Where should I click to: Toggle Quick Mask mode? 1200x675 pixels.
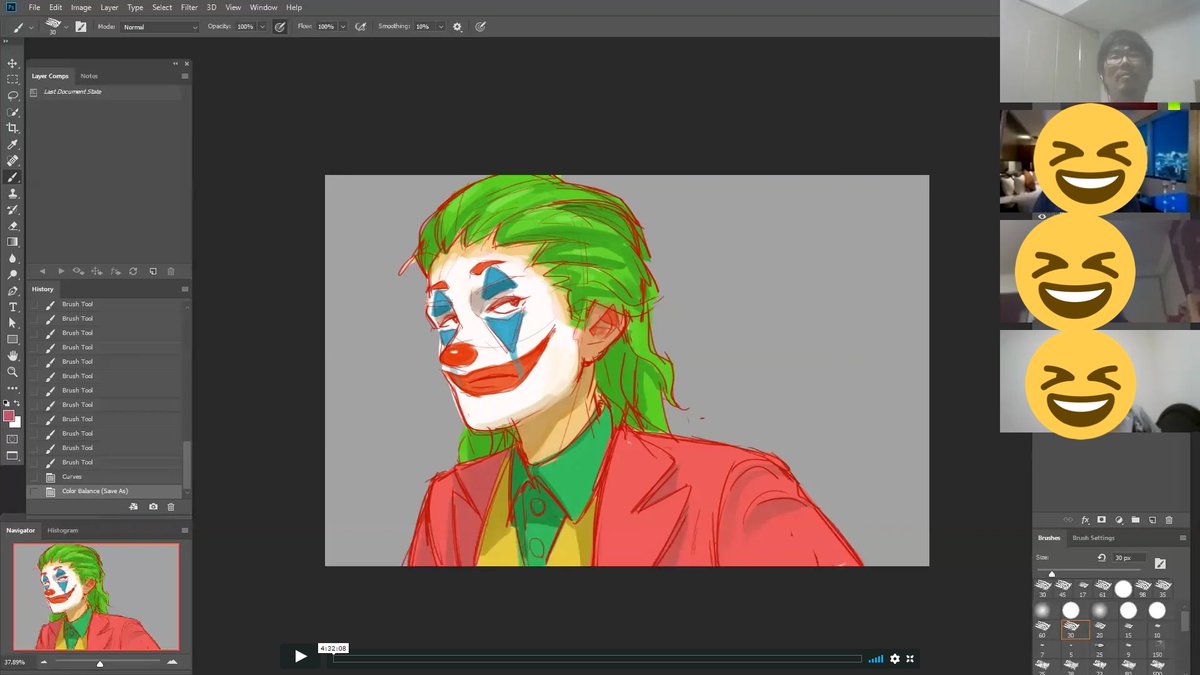[x=12, y=438]
